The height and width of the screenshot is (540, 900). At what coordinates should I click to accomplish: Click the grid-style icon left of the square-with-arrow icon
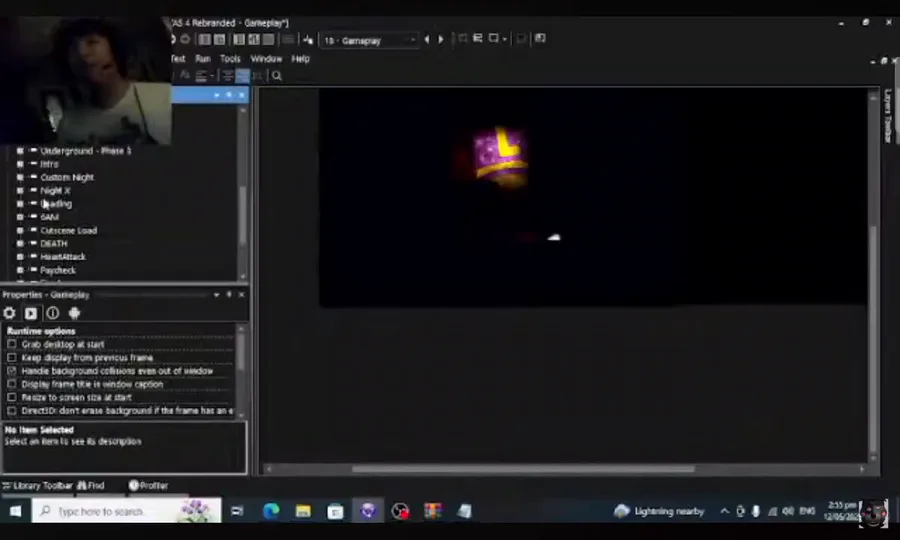click(x=478, y=38)
